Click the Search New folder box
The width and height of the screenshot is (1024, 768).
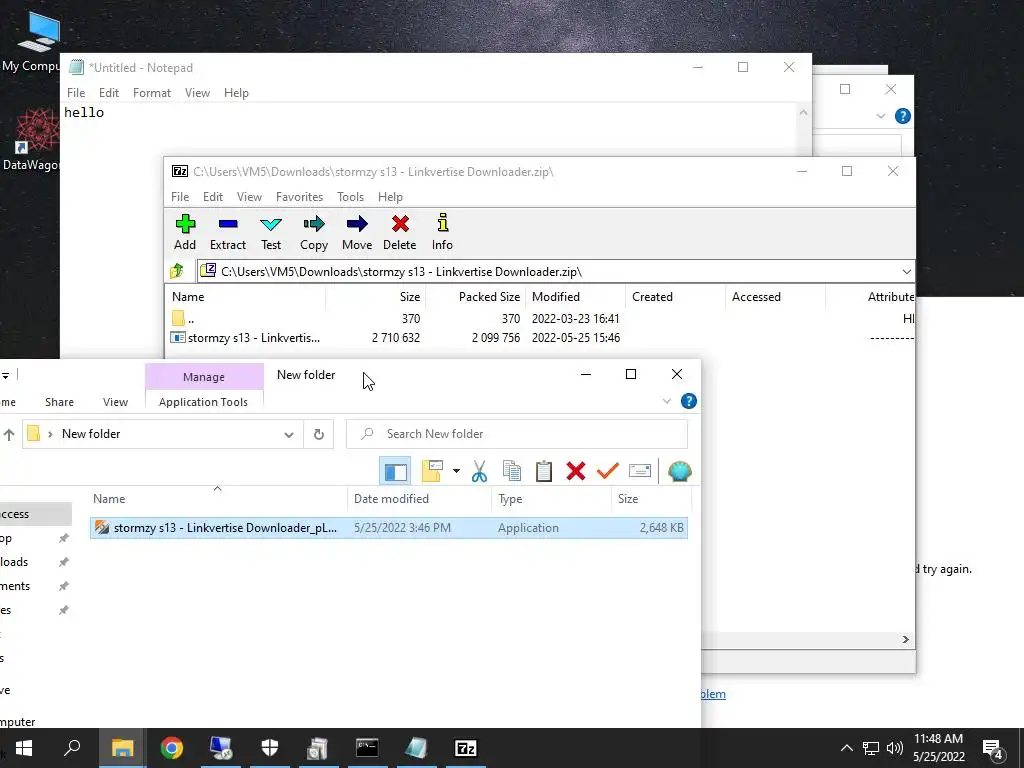517,434
